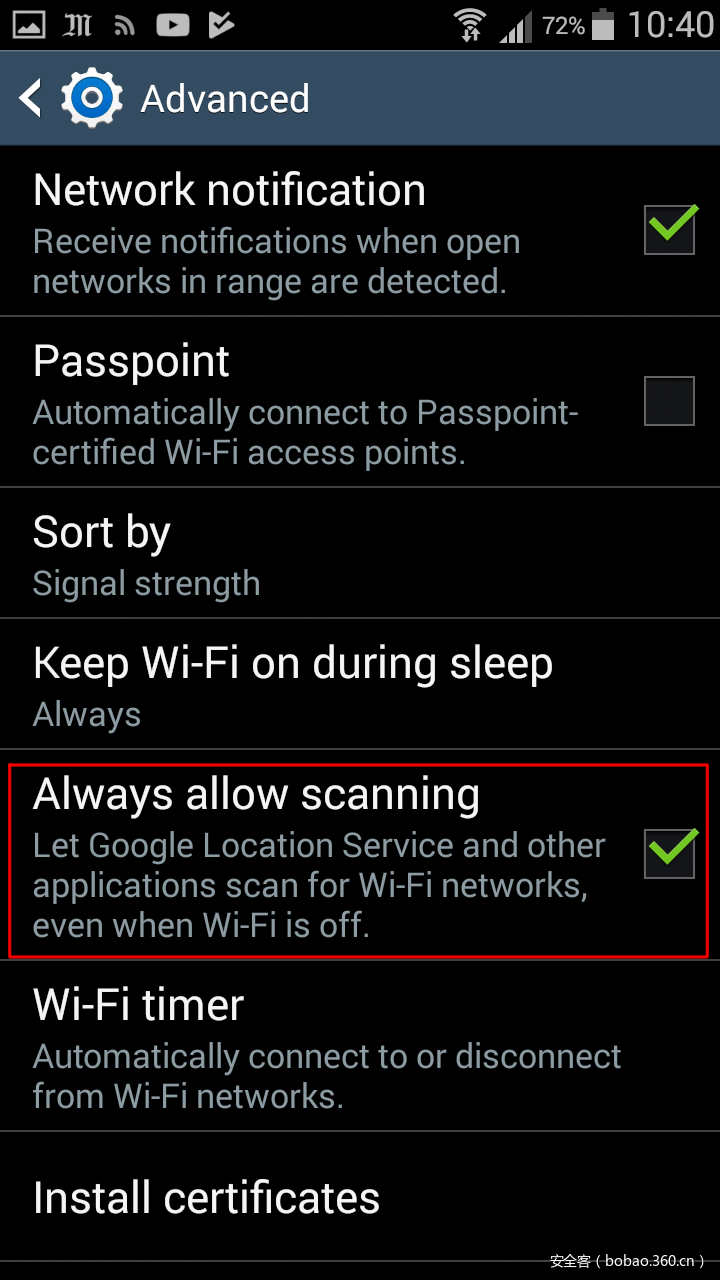Tap the Wi-Fi status icon
720x1280 pixels.
coord(469,25)
